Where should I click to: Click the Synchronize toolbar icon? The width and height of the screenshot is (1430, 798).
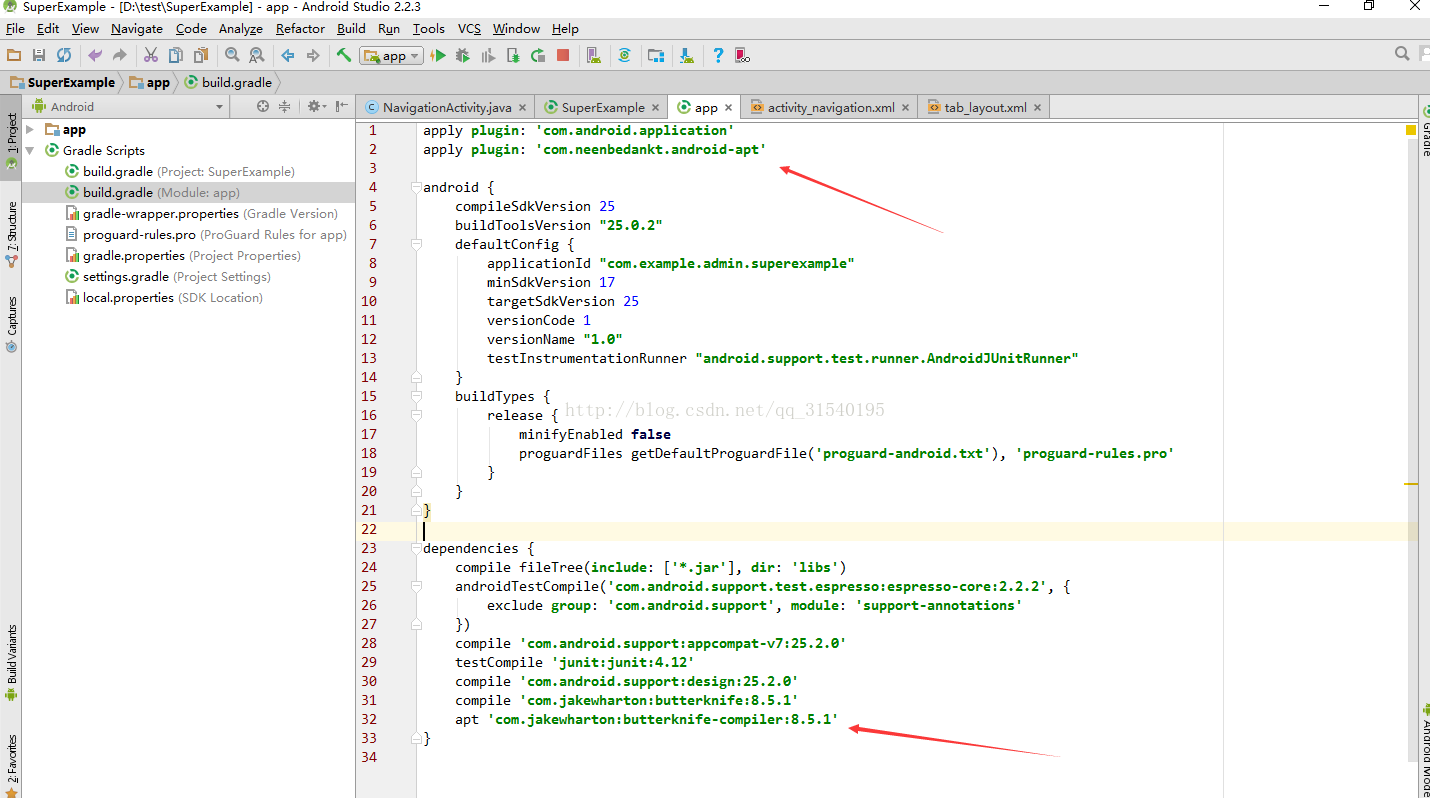click(x=64, y=56)
